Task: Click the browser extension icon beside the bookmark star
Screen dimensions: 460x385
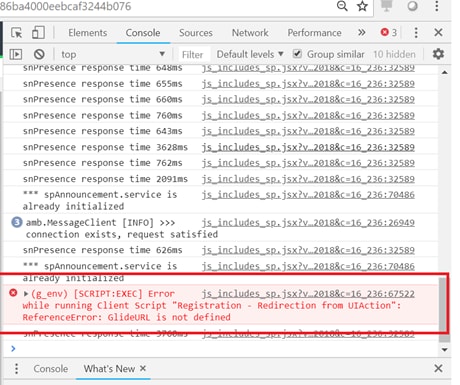Action: 387,6
